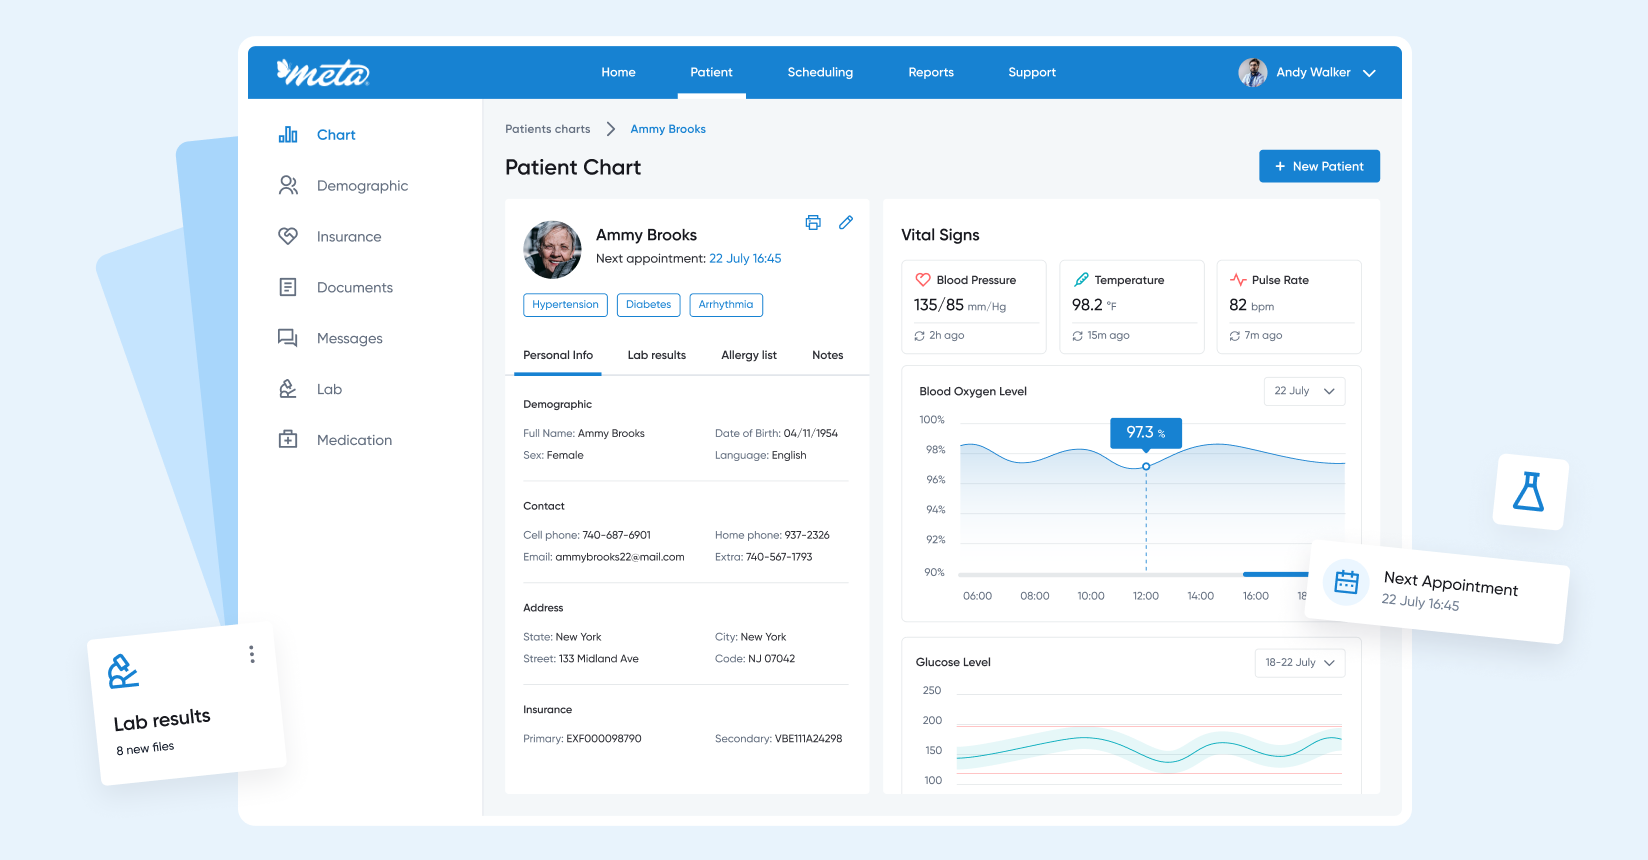This screenshot has width=1648, height=860.
Task: Open the Insurance heart icon in sidebar
Action: pos(288,236)
